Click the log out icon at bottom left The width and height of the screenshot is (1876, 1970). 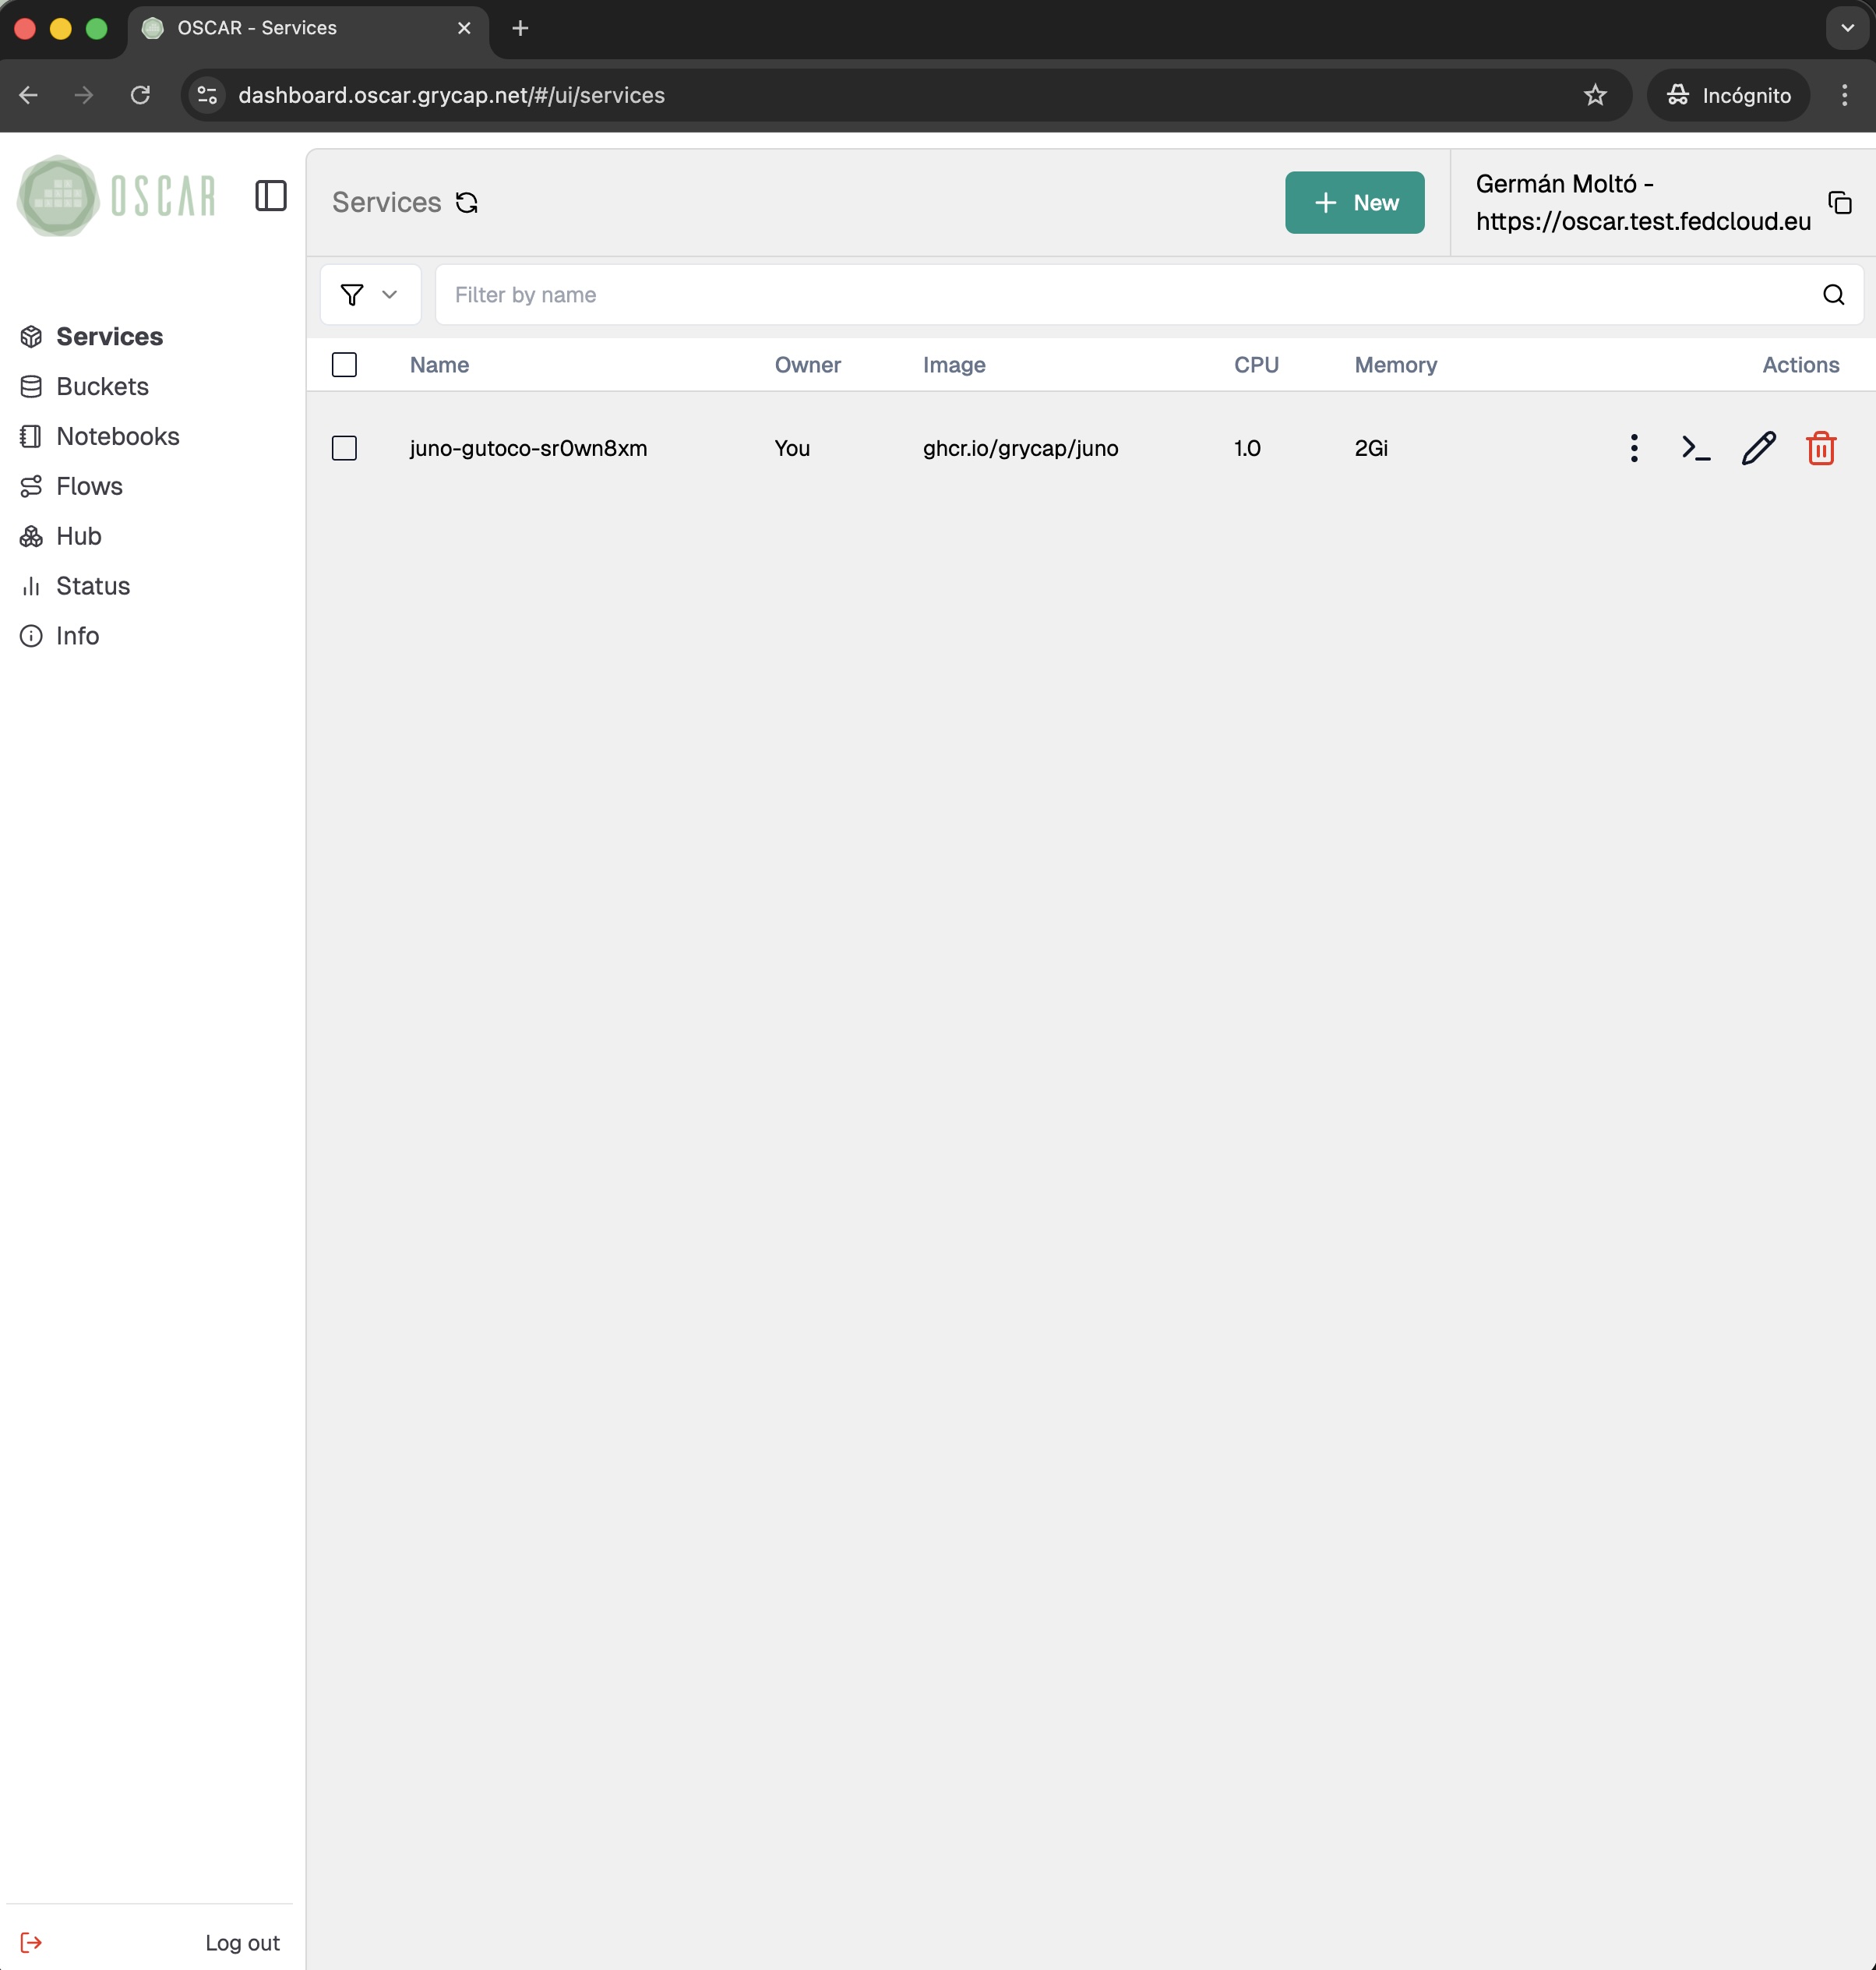[31, 1941]
